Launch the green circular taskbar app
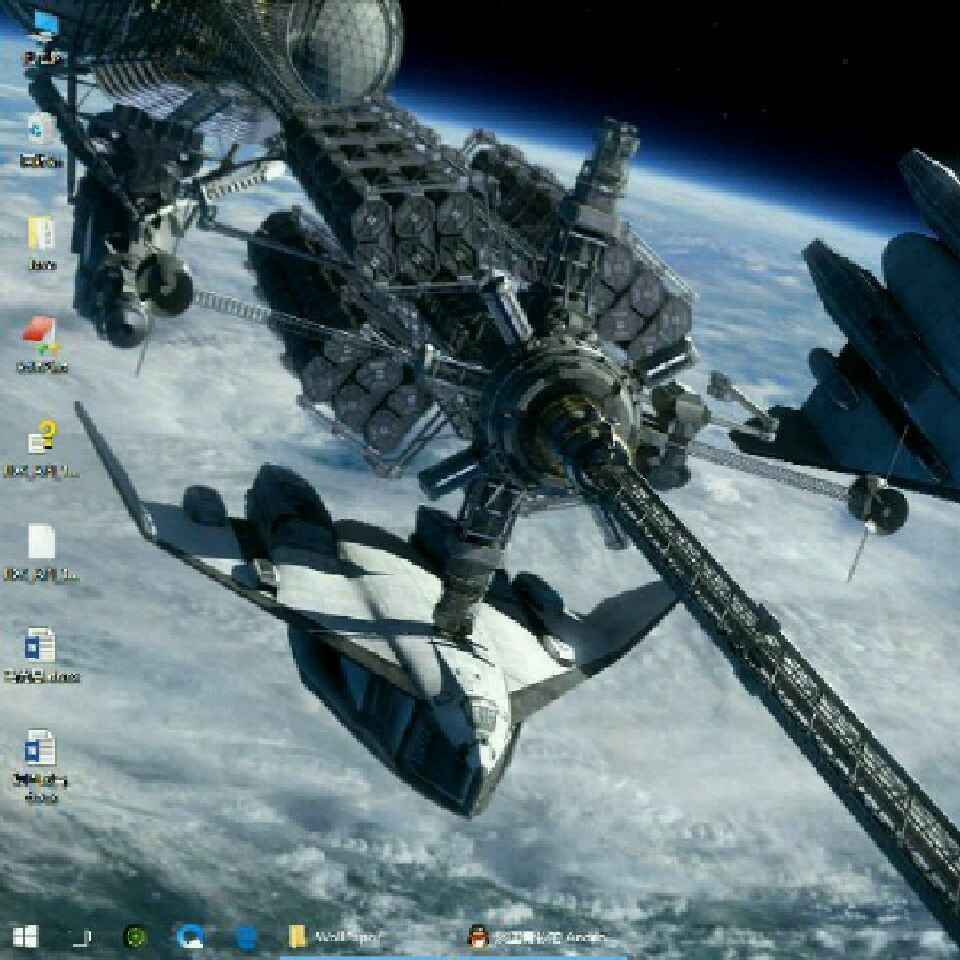Viewport: 960px width, 960px height. click(x=135, y=936)
